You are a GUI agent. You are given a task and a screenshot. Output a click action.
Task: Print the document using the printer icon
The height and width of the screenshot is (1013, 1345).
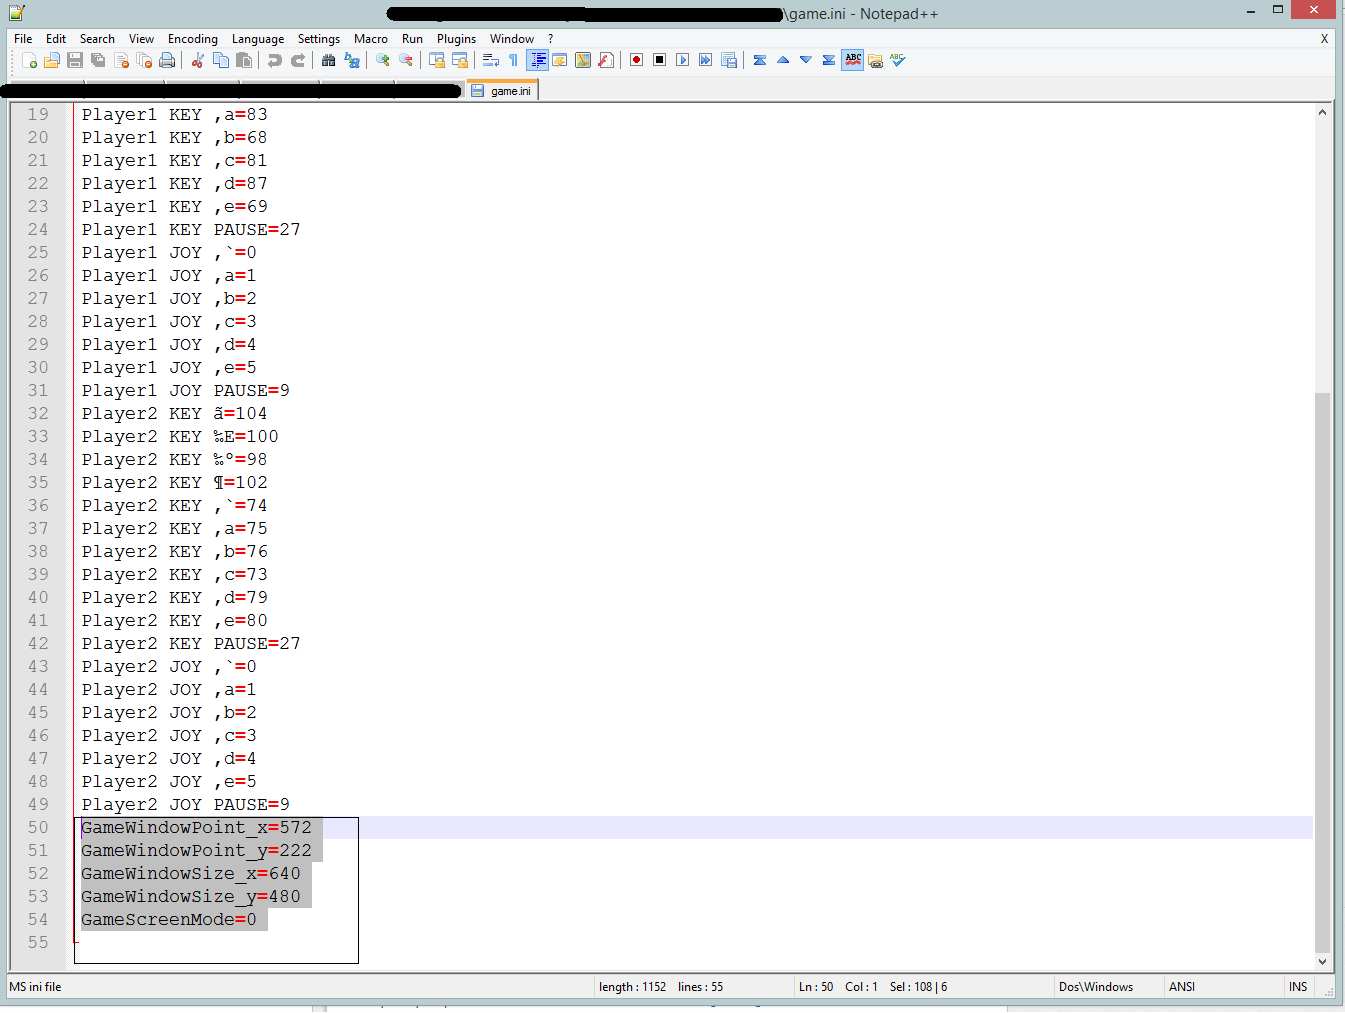pos(167,61)
